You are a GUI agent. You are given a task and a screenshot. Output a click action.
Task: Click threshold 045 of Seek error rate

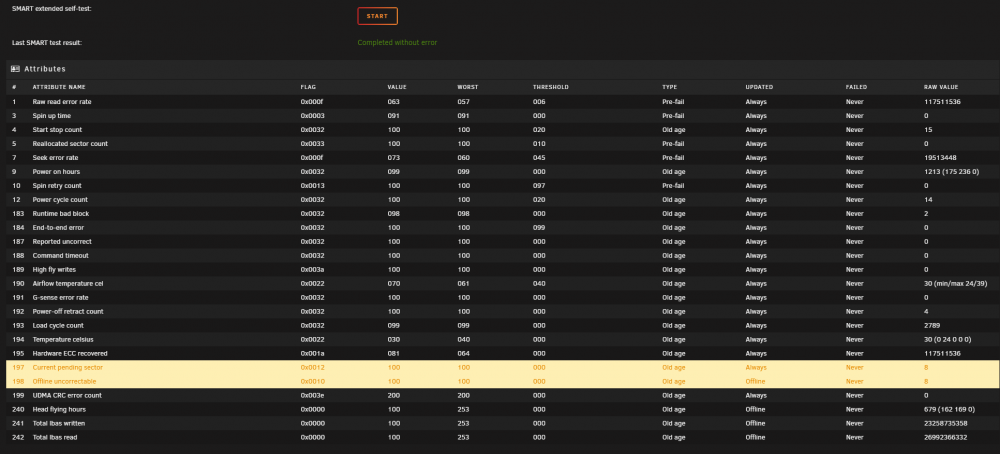click(539, 158)
